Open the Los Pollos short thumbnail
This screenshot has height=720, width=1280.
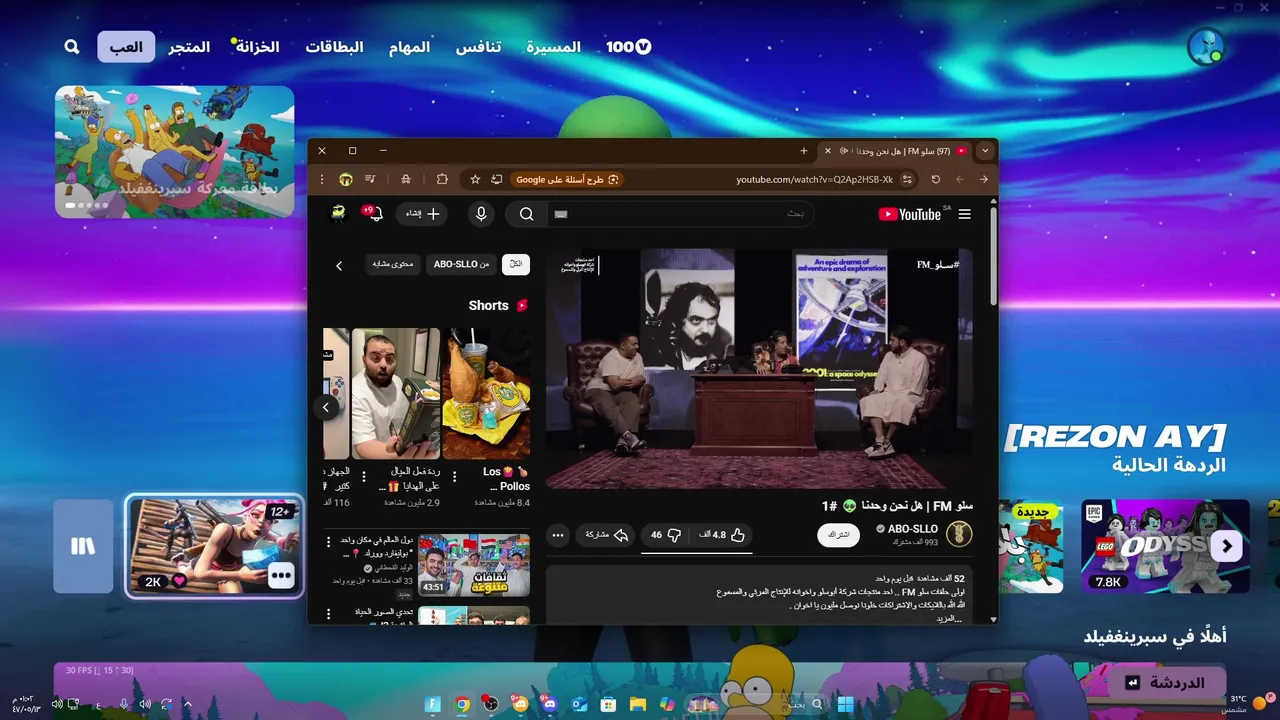pos(486,393)
